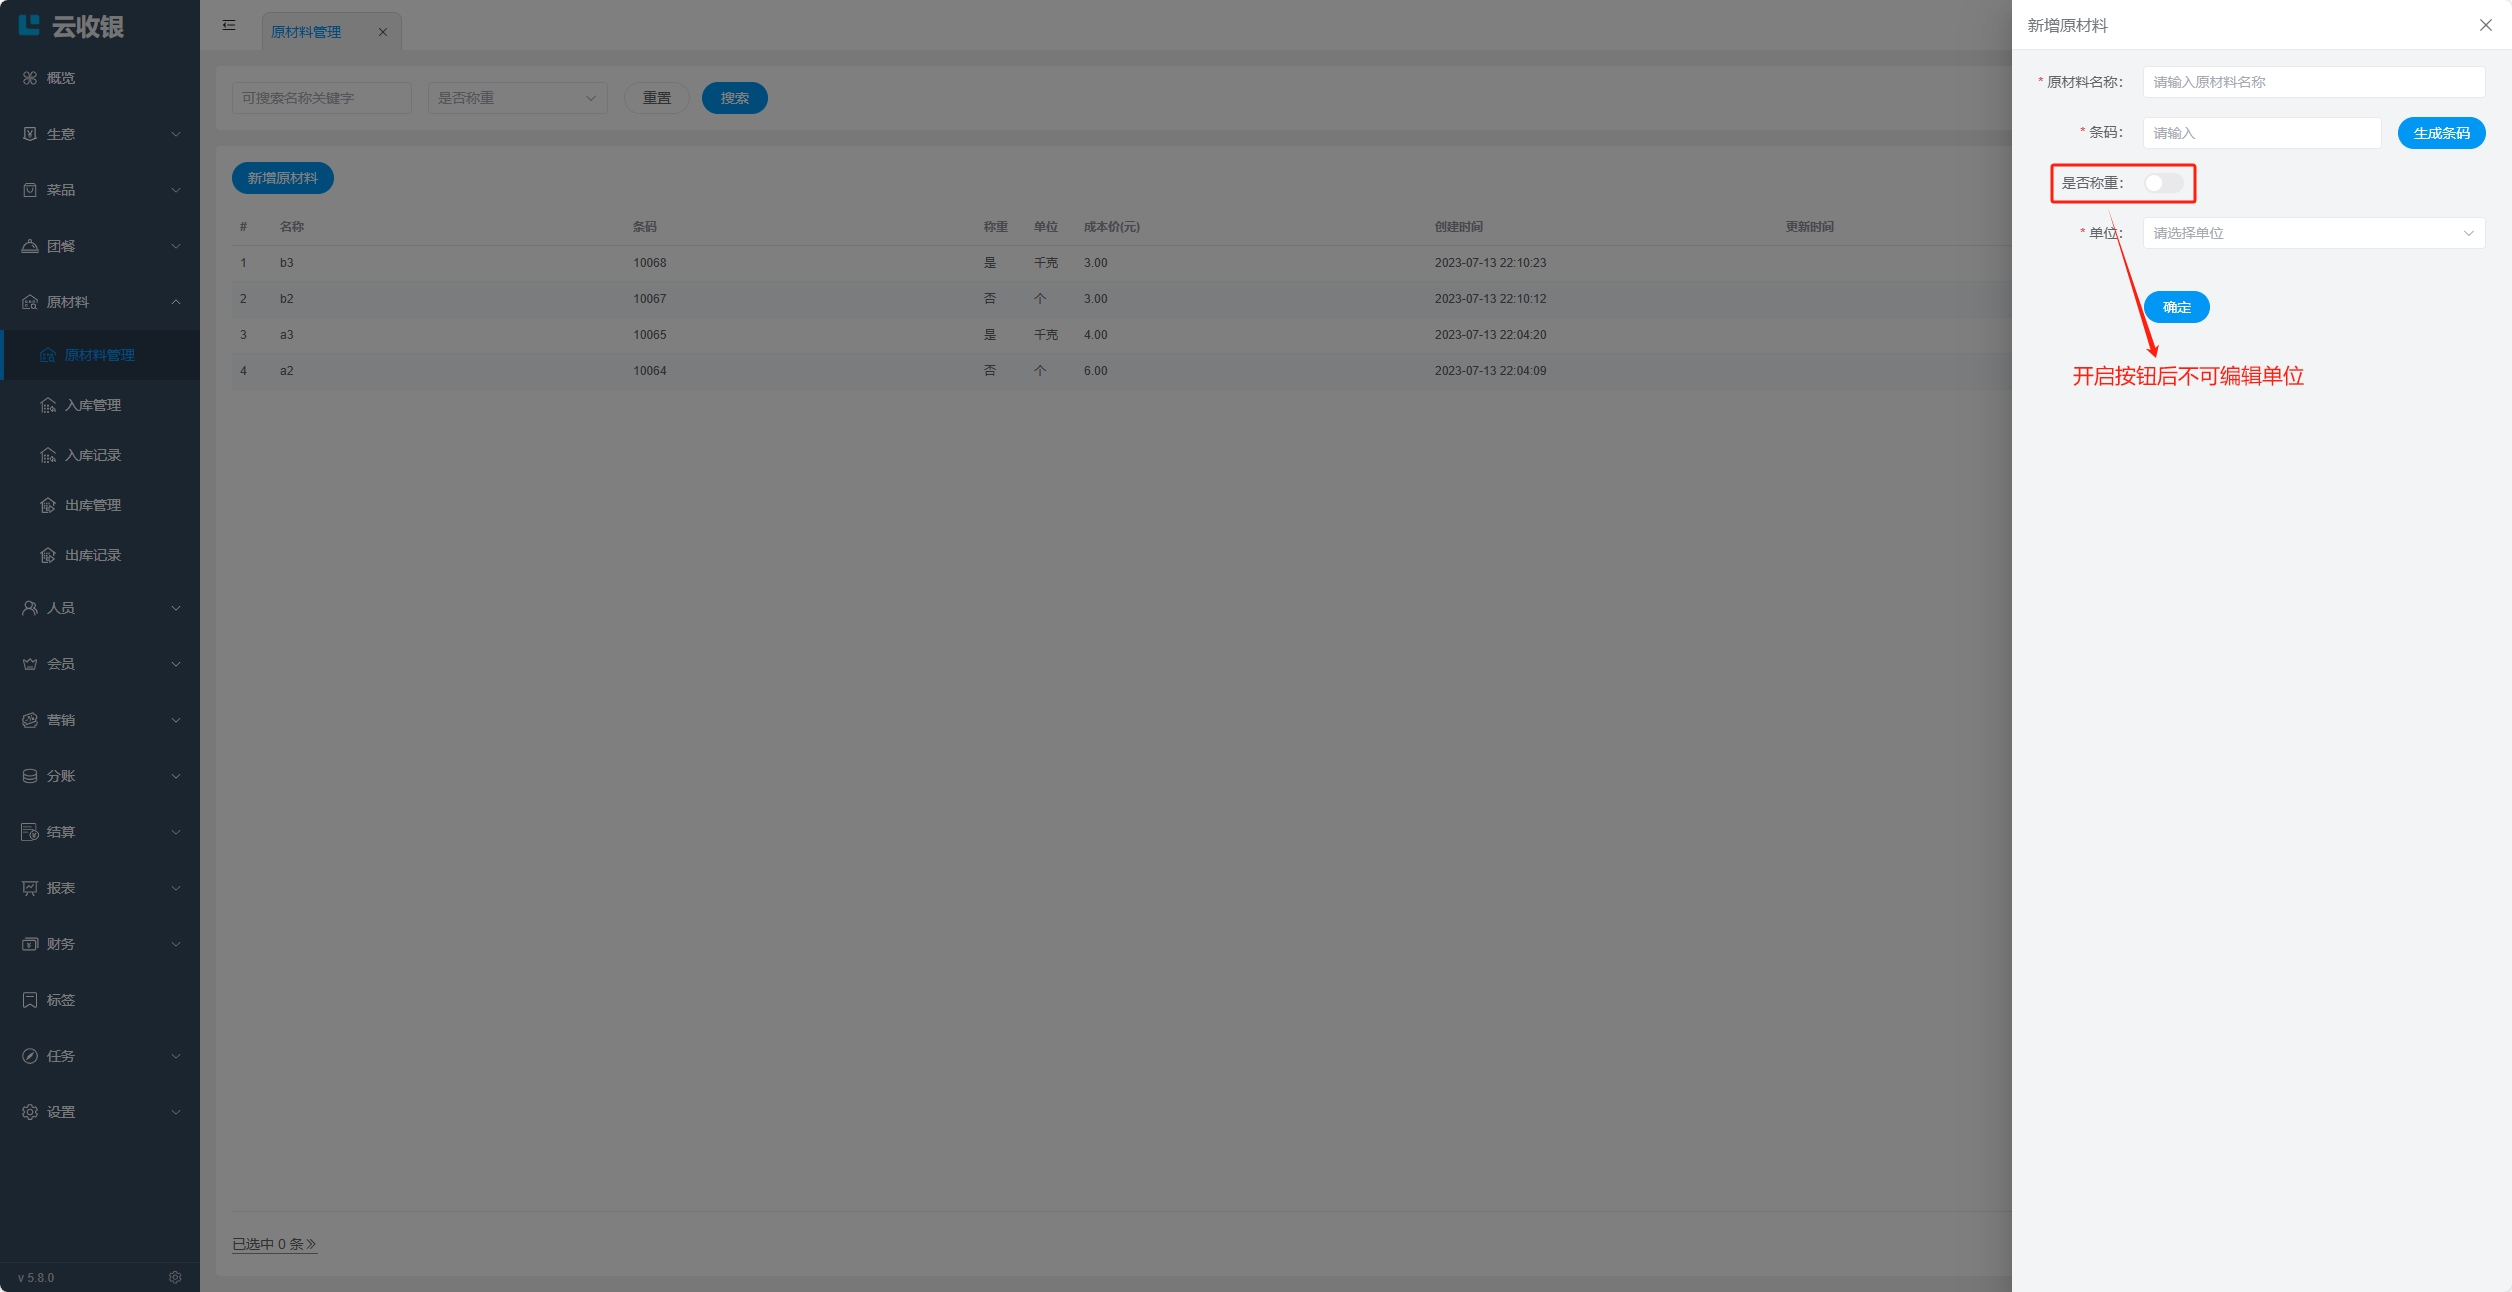Open 出库记录 icon item in sidebar

[x=48, y=555]
